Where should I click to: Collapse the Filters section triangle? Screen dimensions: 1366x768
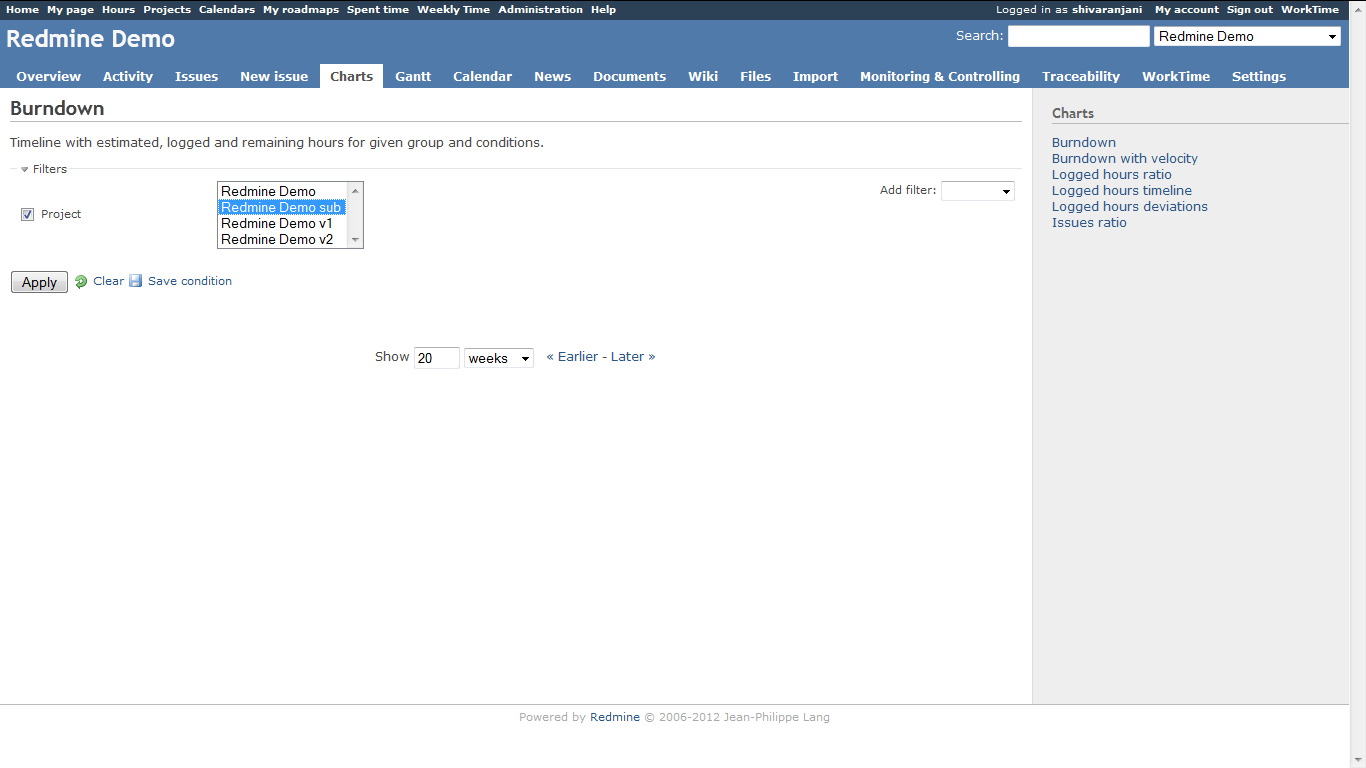25,170
